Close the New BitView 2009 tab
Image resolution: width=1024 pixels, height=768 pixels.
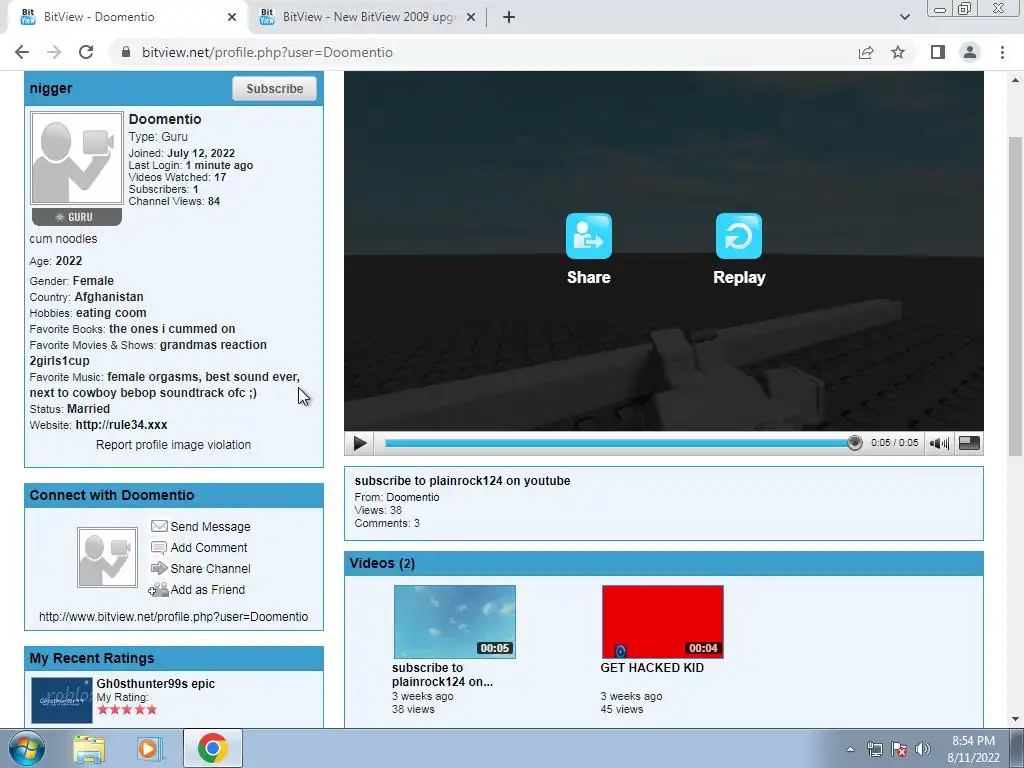pos(471,17)
